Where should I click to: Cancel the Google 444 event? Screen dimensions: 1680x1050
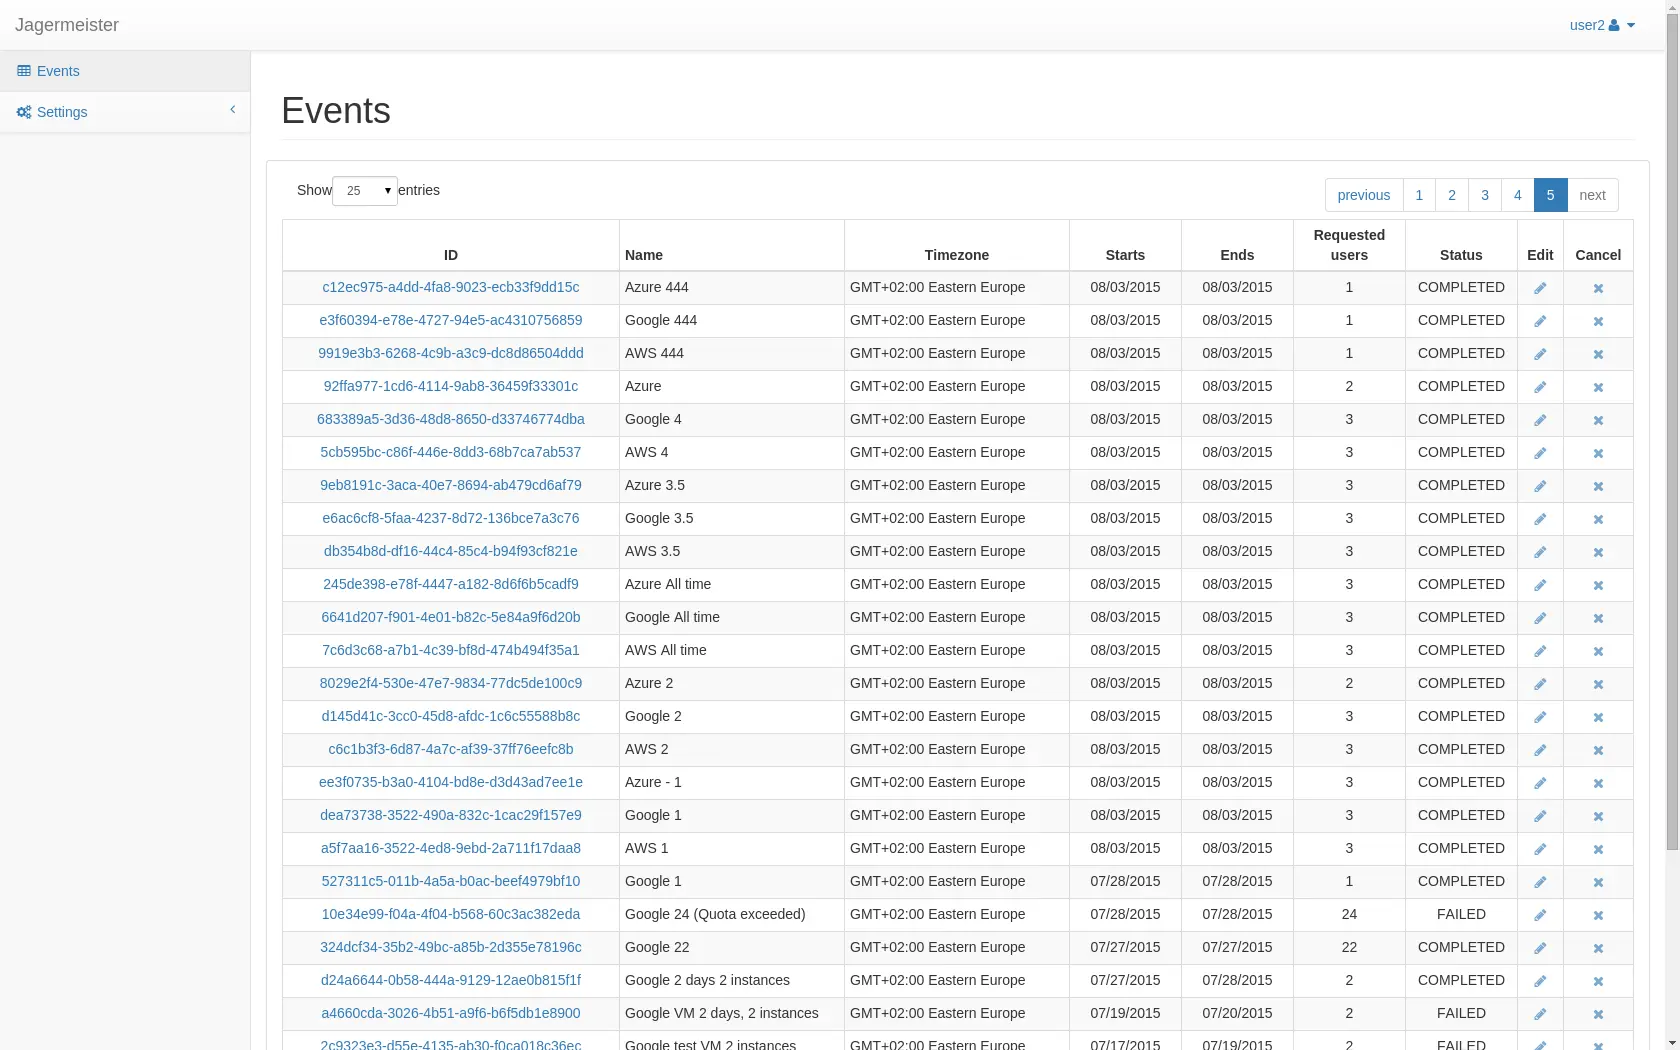pos(1598,321)
